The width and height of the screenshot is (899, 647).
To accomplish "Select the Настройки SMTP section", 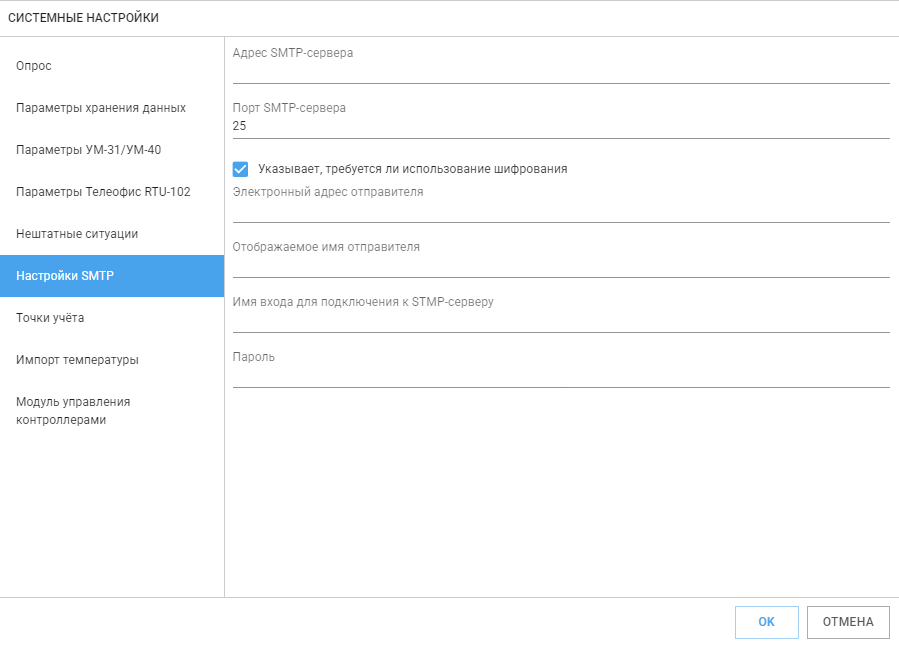I will [x=112, y=276].
